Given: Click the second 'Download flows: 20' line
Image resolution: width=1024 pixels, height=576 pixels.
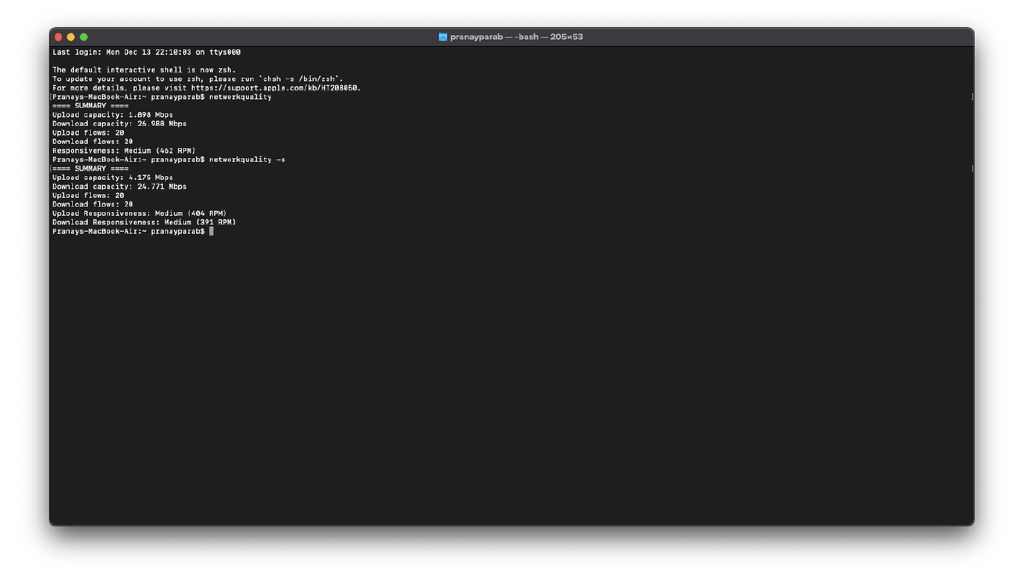Looking at the screenshot, I should [x=92, y=204].
